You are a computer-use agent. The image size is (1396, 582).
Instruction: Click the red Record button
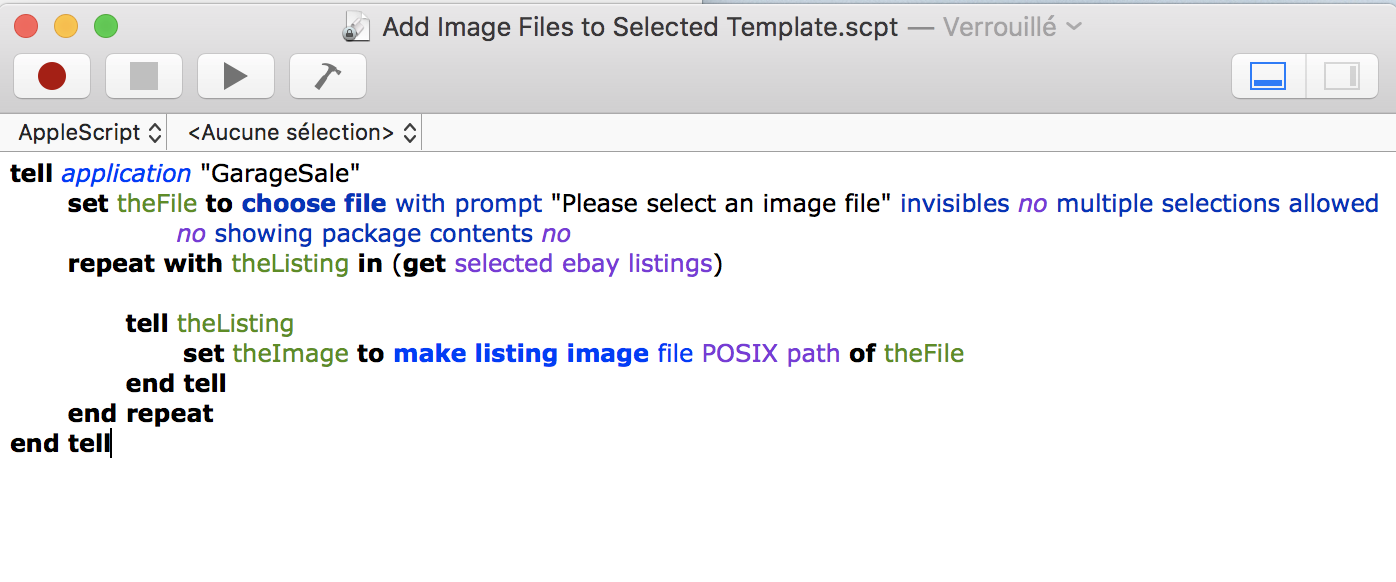pyautogui.click(x=52, y=76)
